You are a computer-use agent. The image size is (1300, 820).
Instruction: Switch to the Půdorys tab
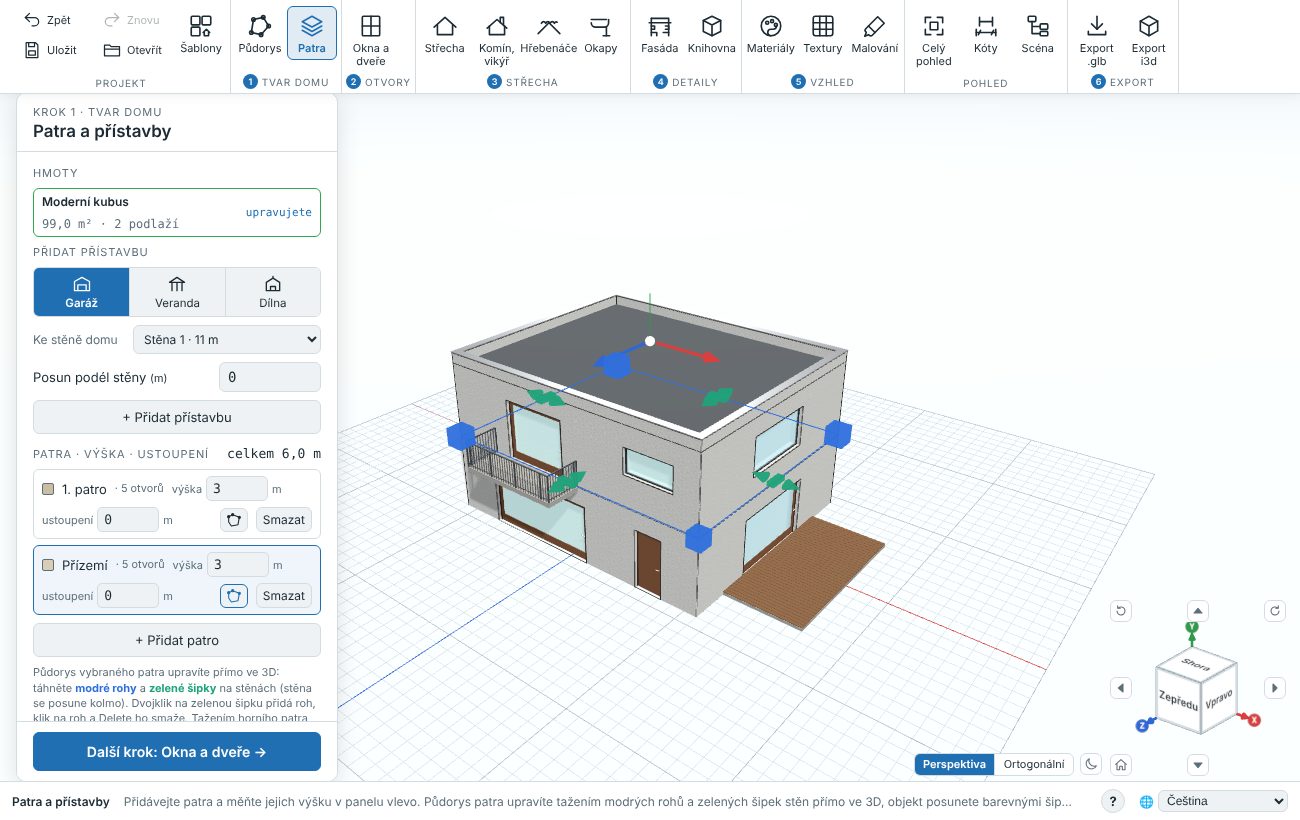click(x=260, y=34)
